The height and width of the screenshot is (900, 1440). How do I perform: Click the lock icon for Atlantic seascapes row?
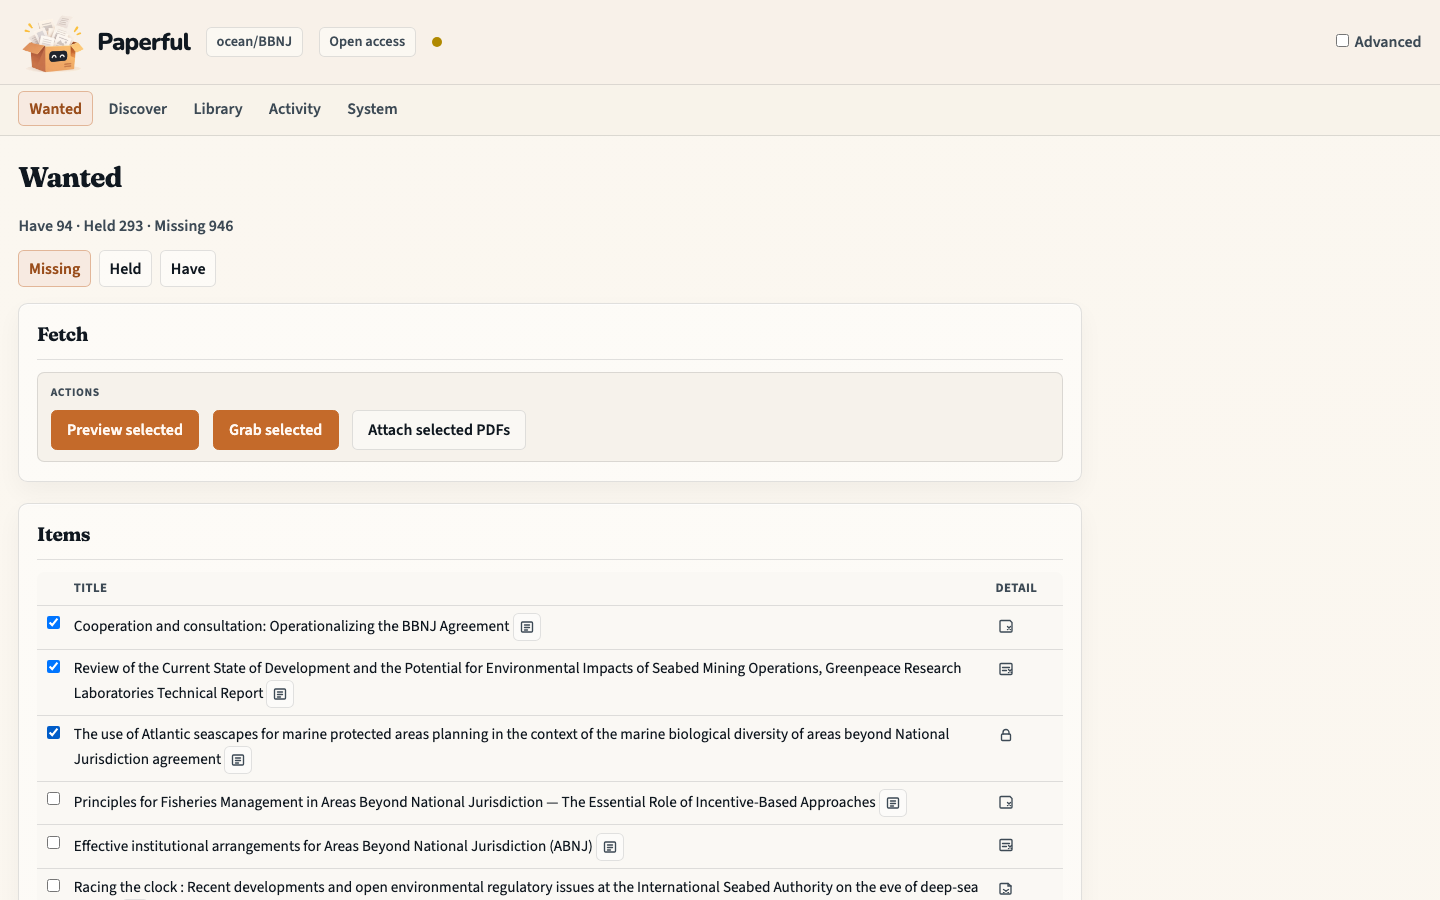tap(1006, 735)
